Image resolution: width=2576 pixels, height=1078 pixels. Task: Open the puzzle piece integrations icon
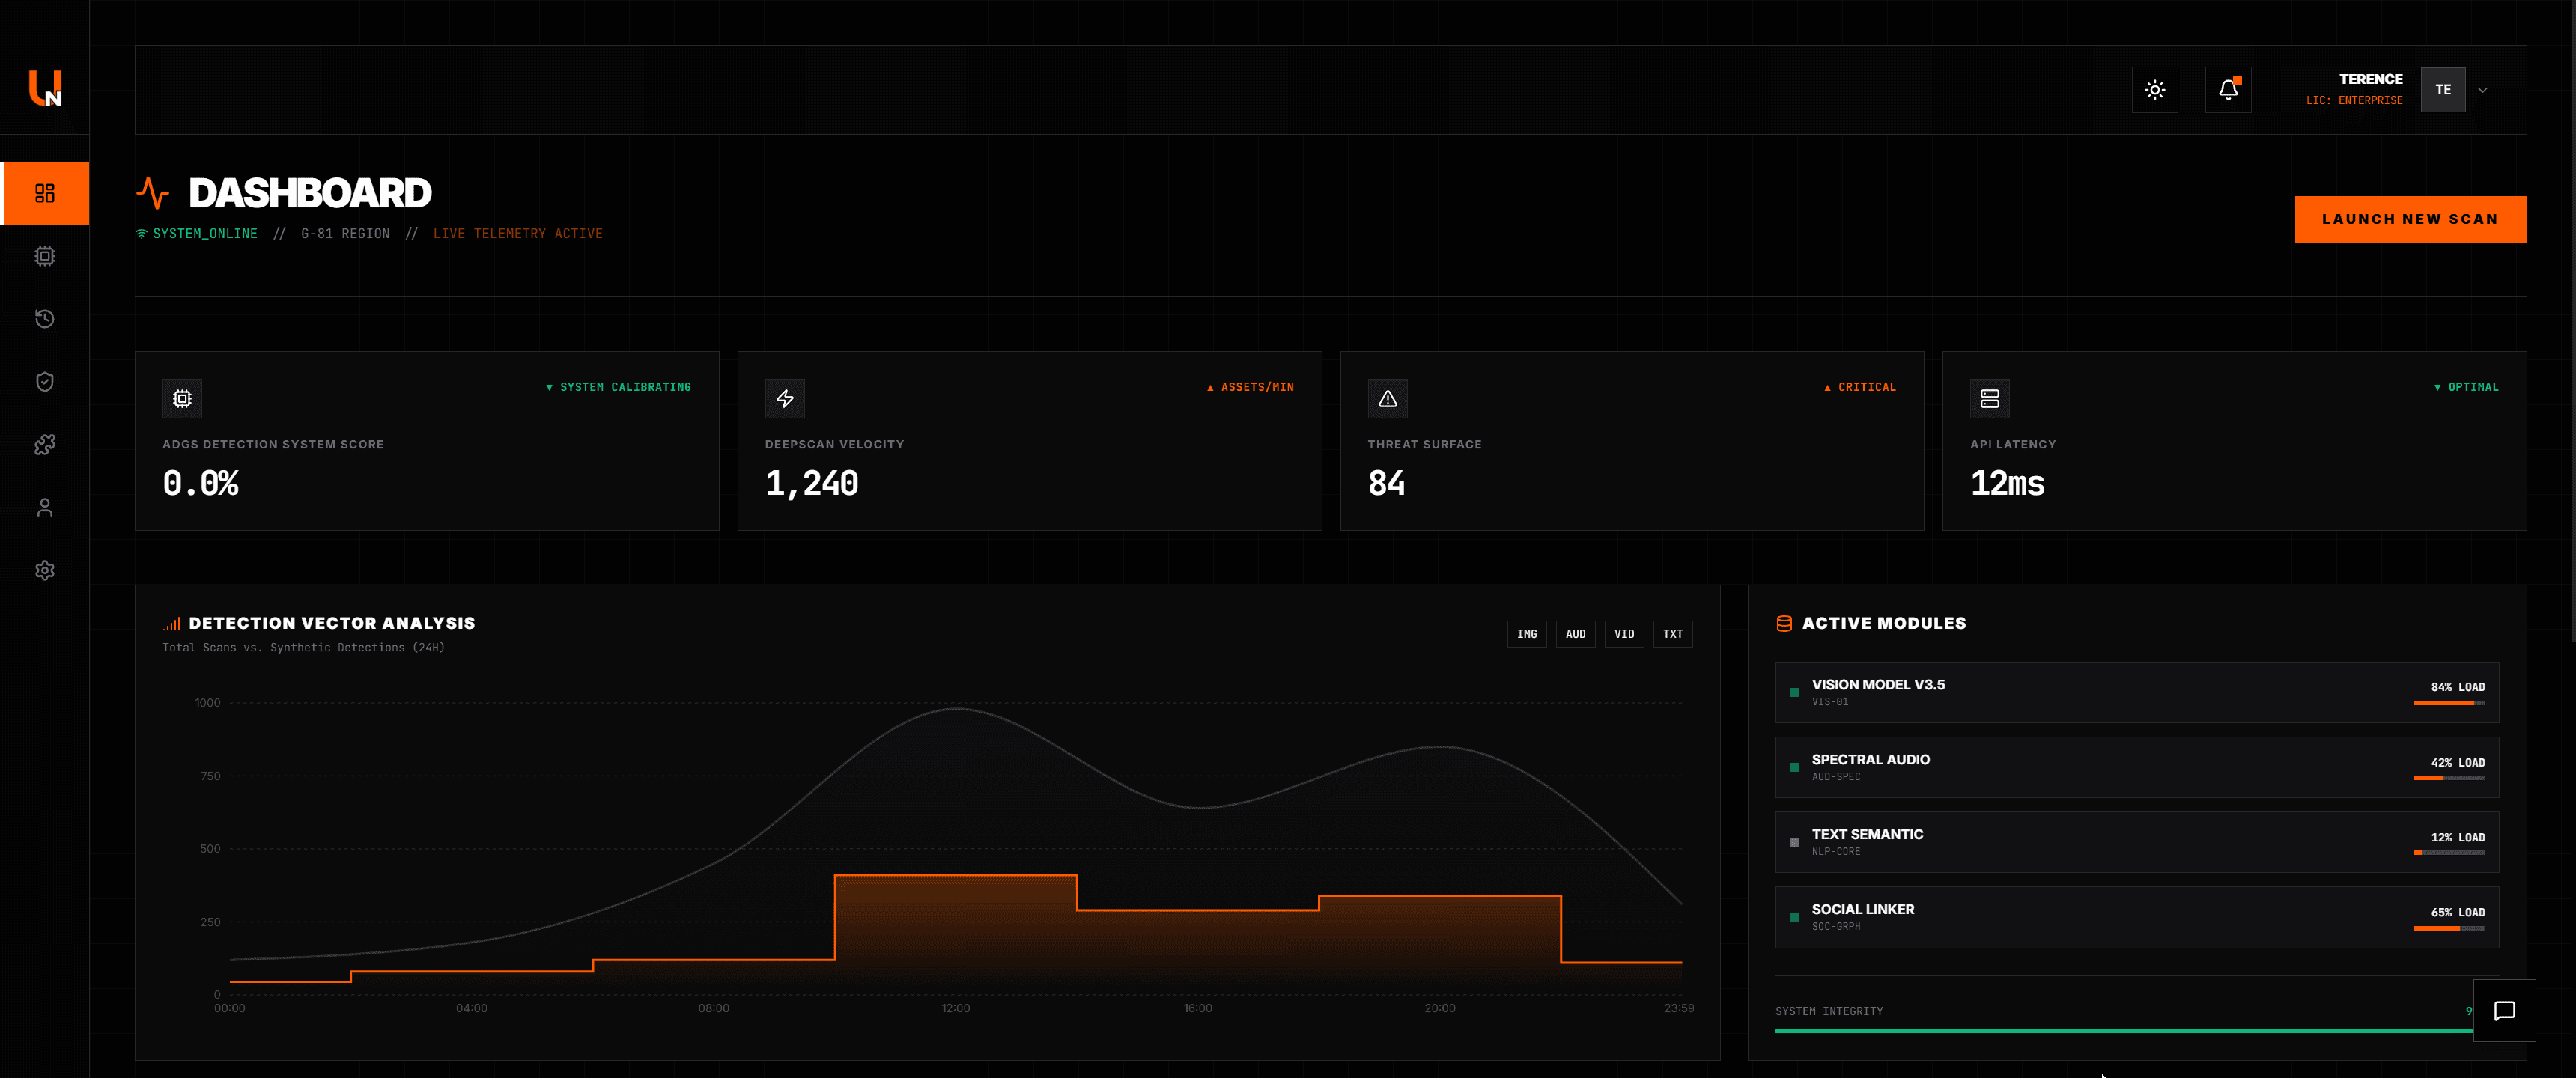point(45,445)
